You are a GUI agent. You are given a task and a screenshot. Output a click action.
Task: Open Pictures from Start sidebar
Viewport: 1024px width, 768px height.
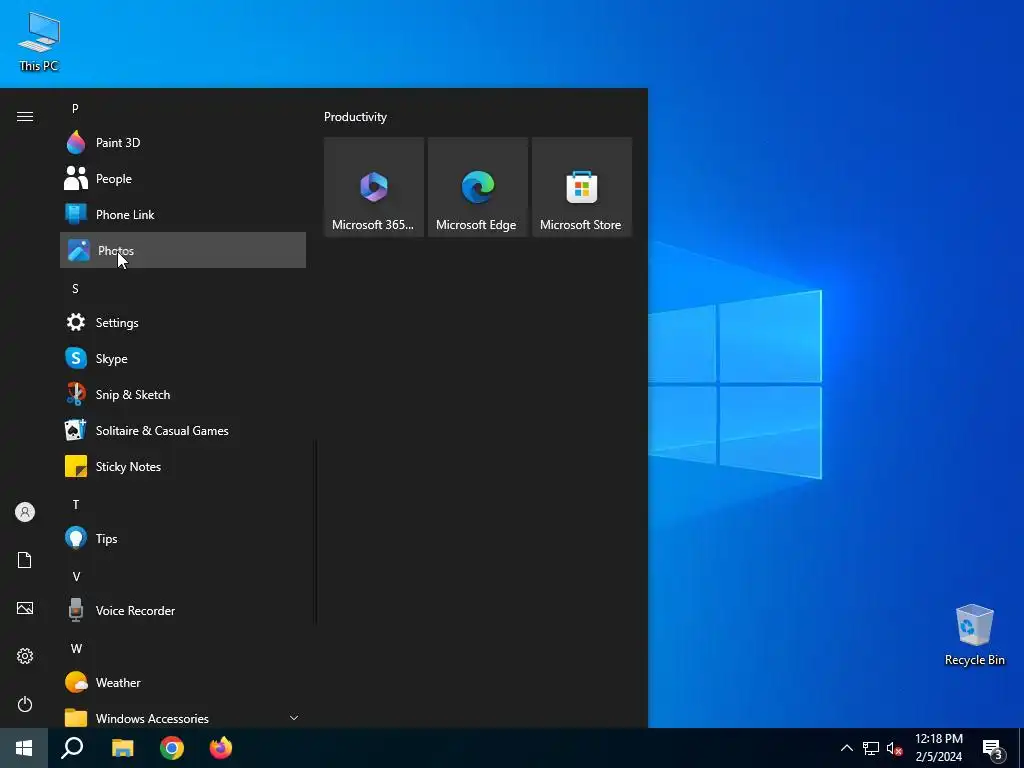[x=25, y=608]
